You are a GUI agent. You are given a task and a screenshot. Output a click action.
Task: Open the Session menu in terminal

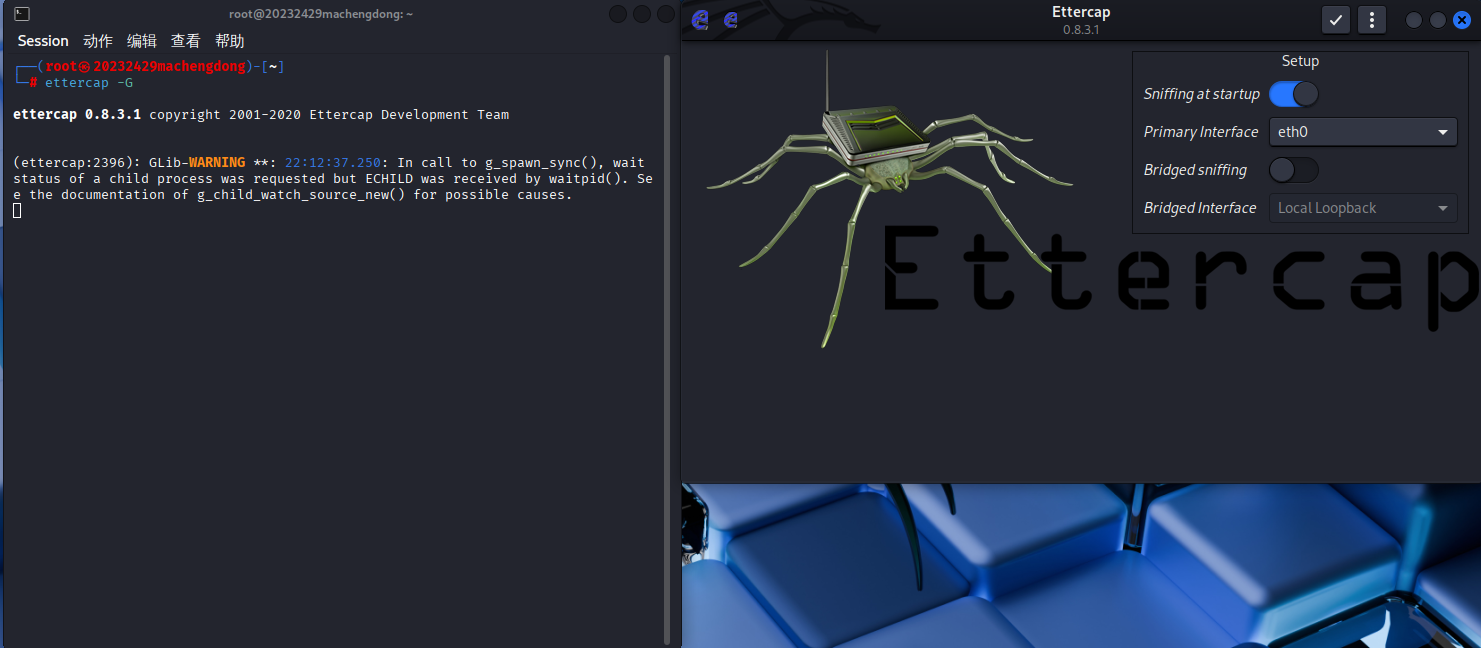click(43, 41)
